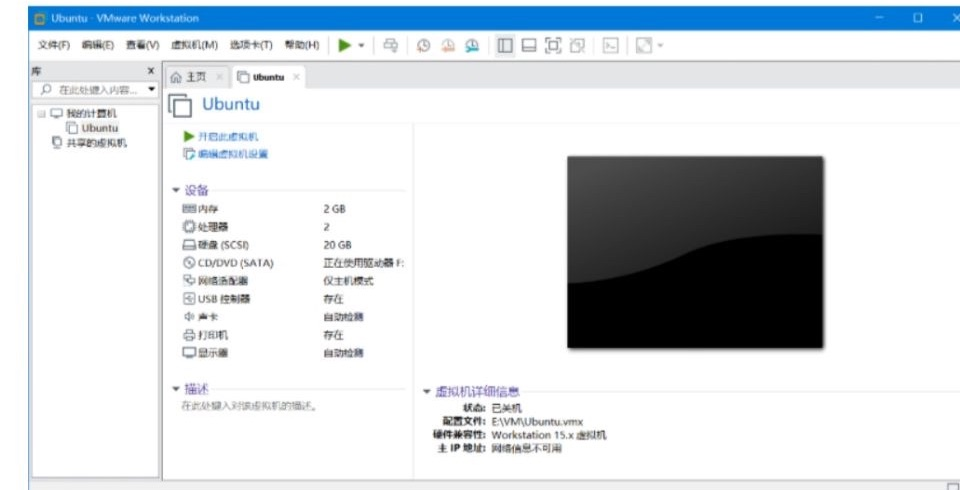
Task: Close the 库 library panel
Action: point(151,71)
